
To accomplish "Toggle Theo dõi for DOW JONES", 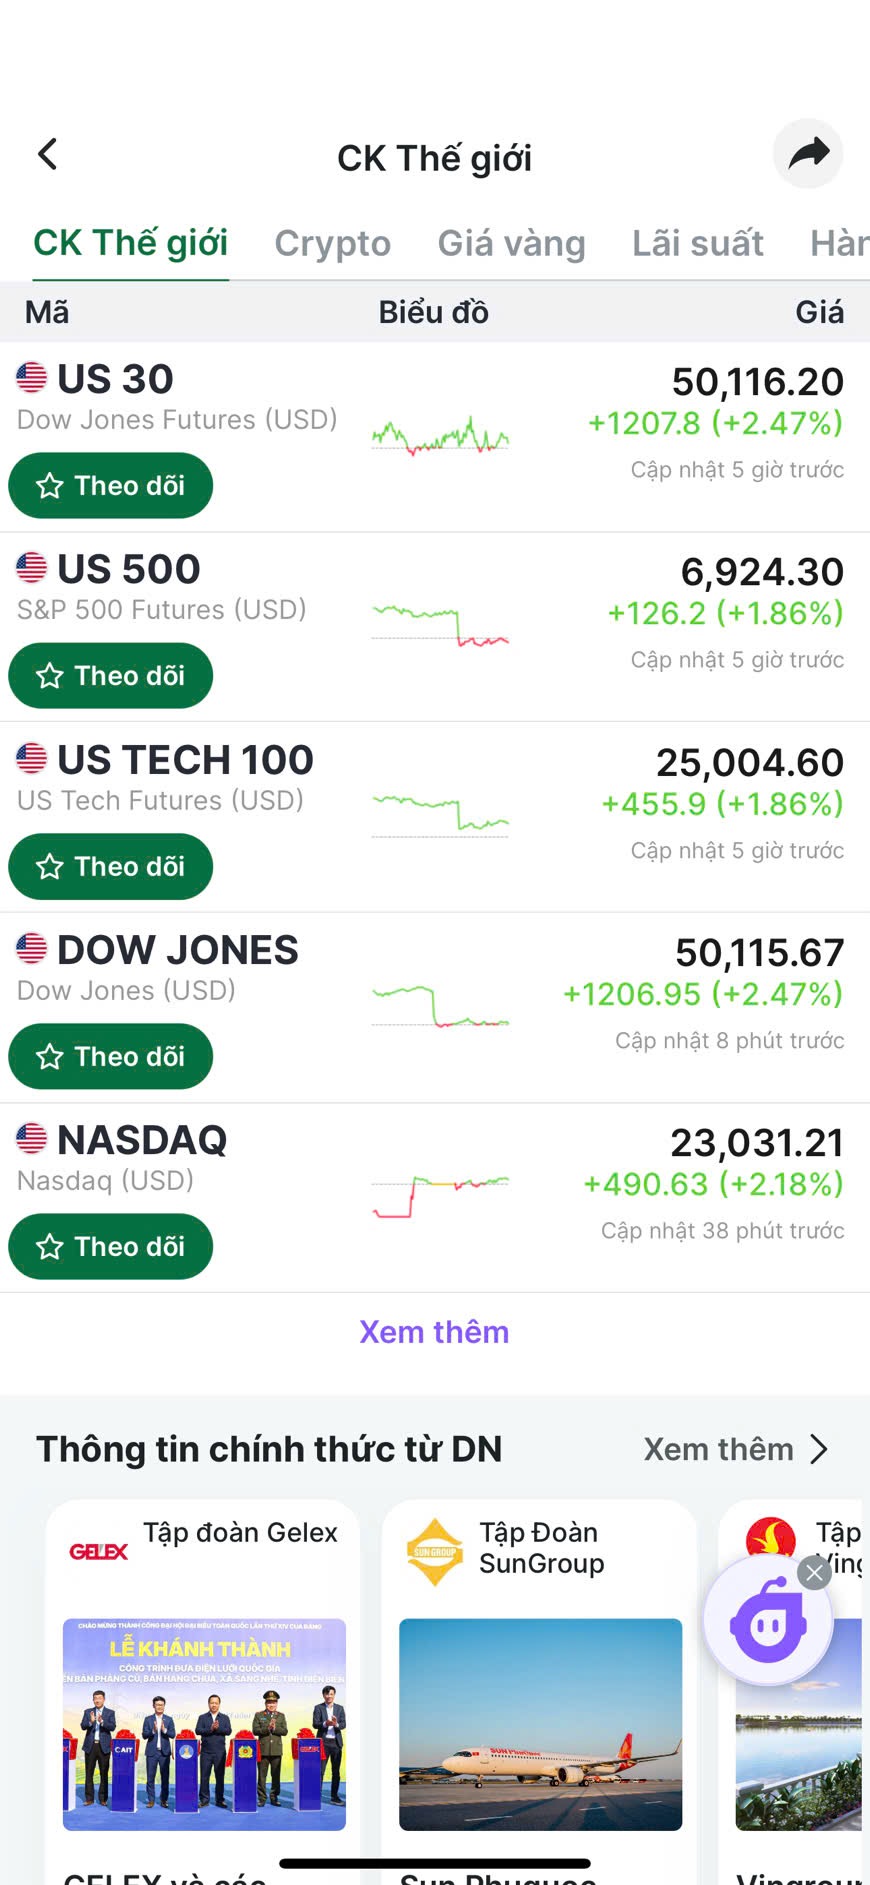I will point(111,1057).
